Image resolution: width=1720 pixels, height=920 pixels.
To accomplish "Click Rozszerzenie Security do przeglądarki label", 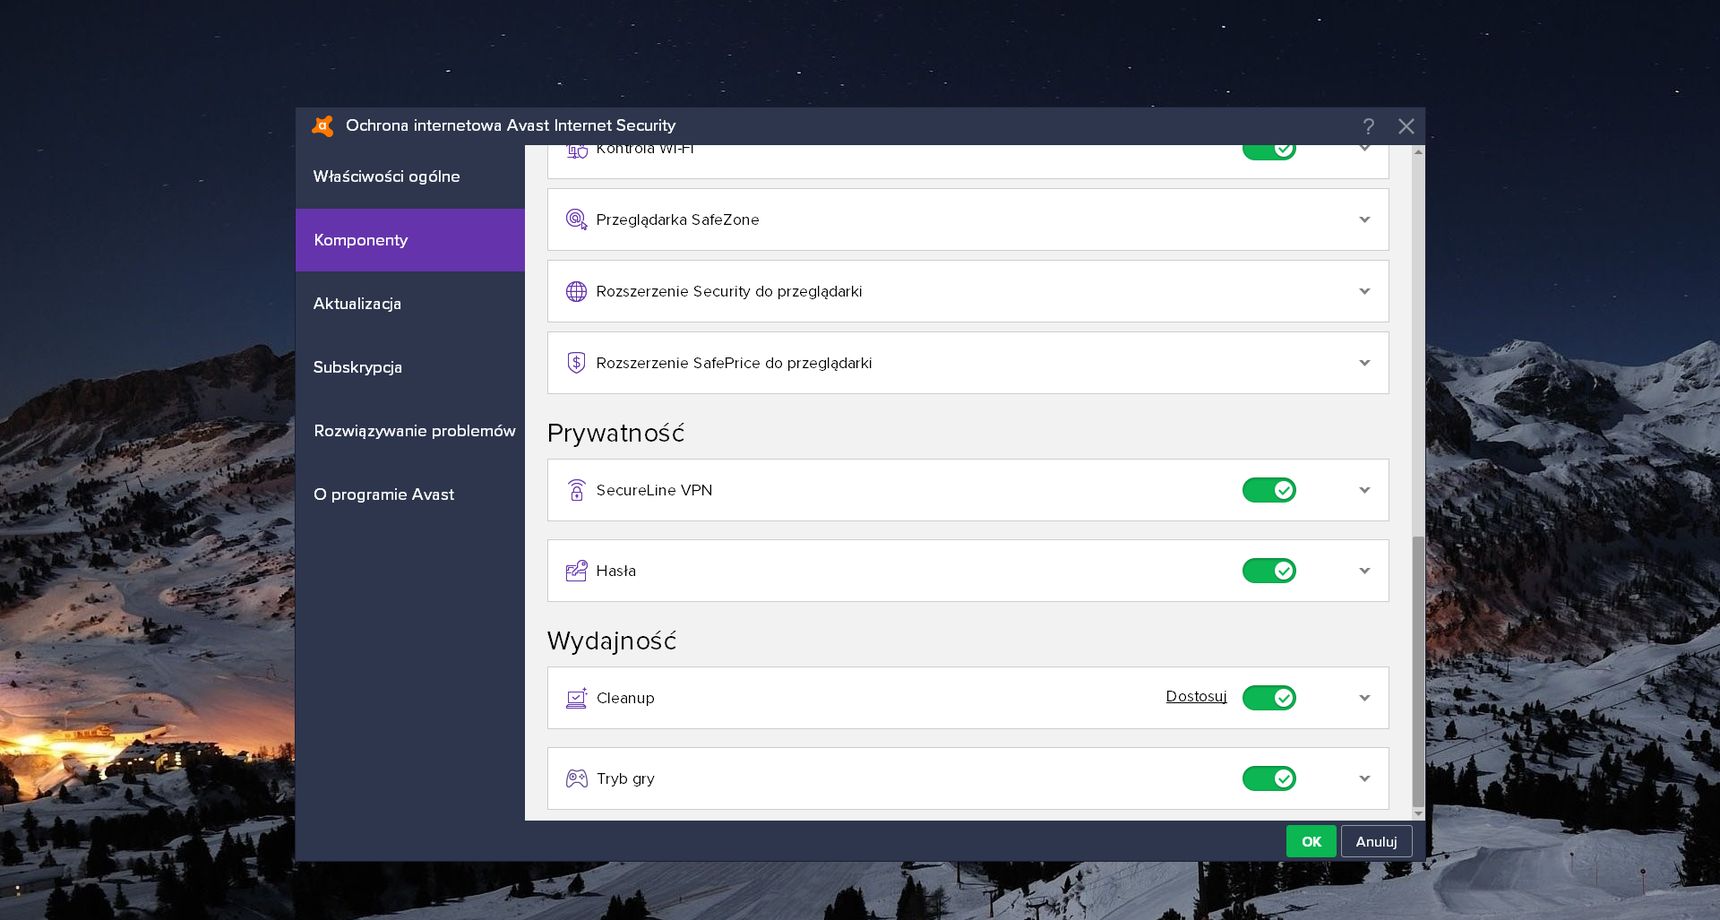I will 729,291.
